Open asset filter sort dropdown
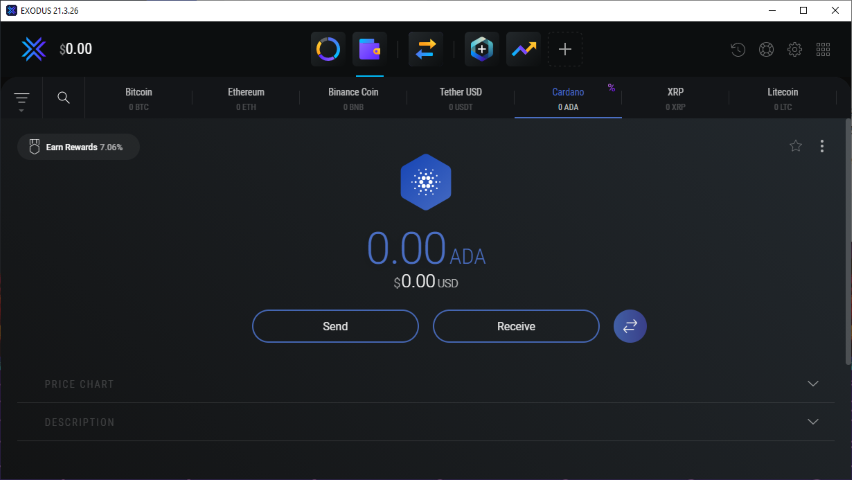852x480 pixels. (21, 99)
